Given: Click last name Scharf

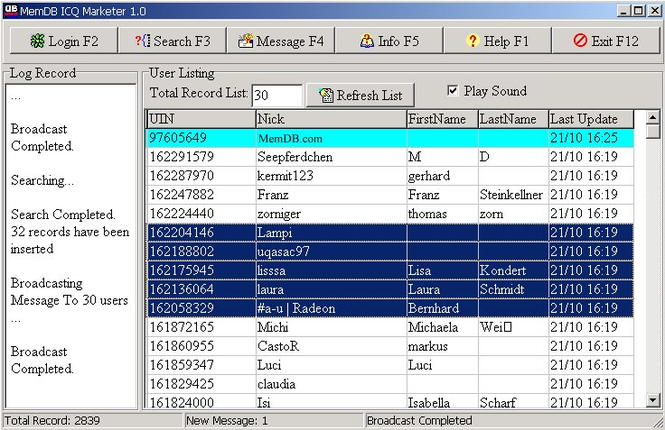Looking at the screenshot, I should pyautogui.click(x=498, y=402).
